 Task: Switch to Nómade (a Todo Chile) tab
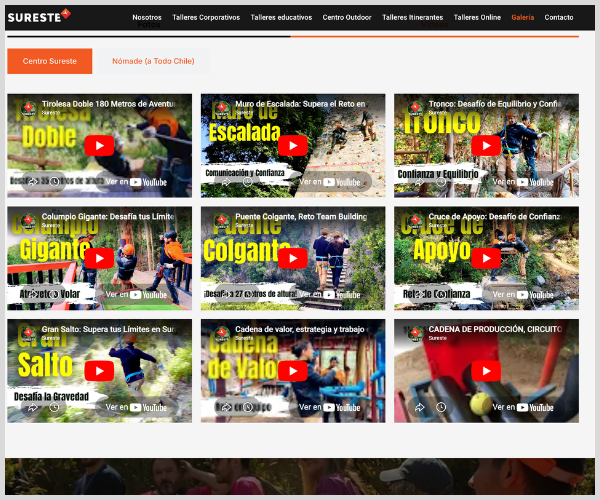click(x=153, y=61)
